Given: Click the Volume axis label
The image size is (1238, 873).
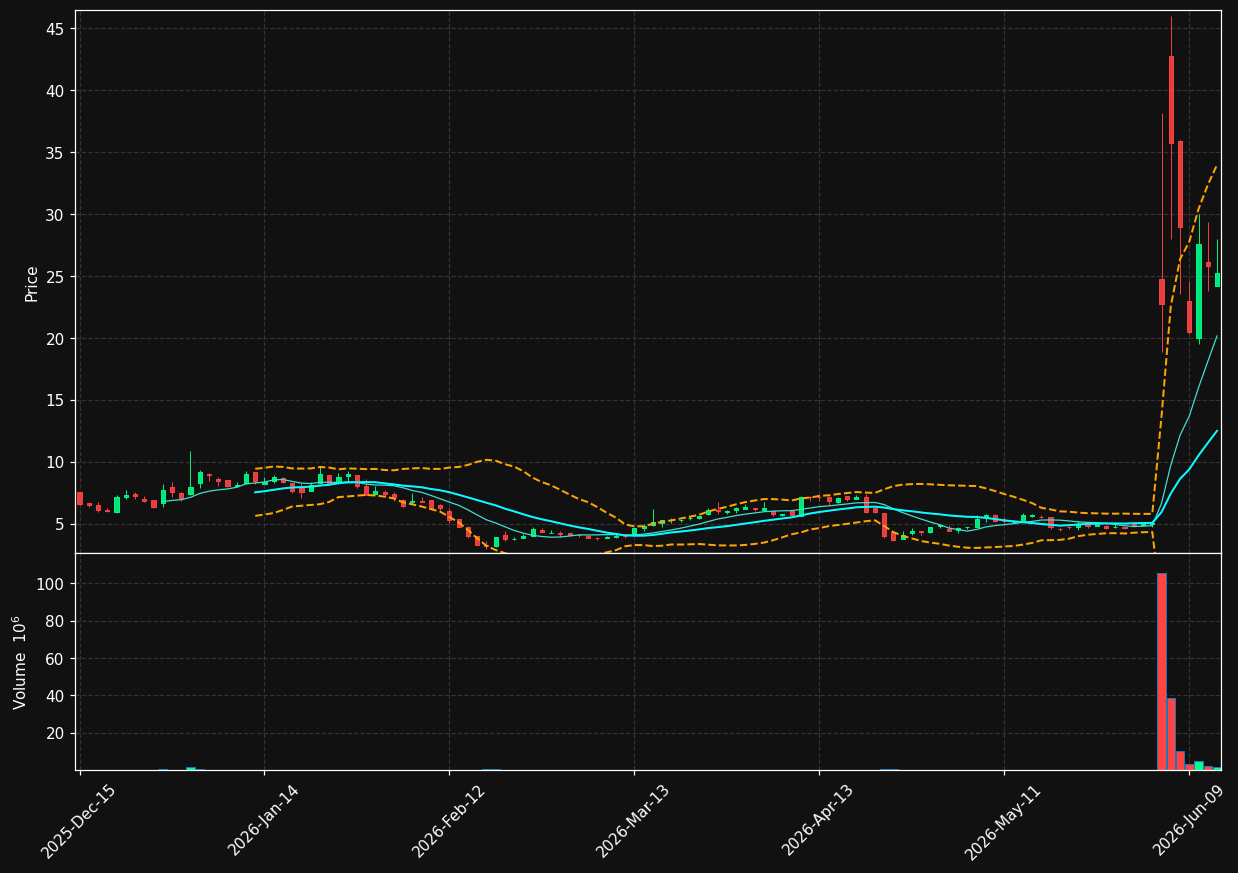Looking at the screenshot, I should [20, 662].
